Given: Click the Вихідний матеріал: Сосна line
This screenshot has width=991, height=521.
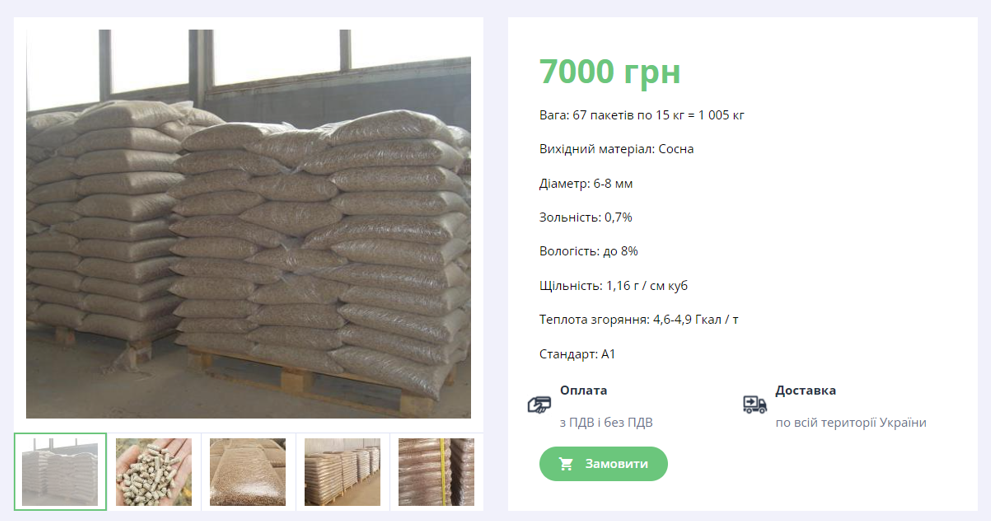Looking at the screenshot, I should 616,149.
